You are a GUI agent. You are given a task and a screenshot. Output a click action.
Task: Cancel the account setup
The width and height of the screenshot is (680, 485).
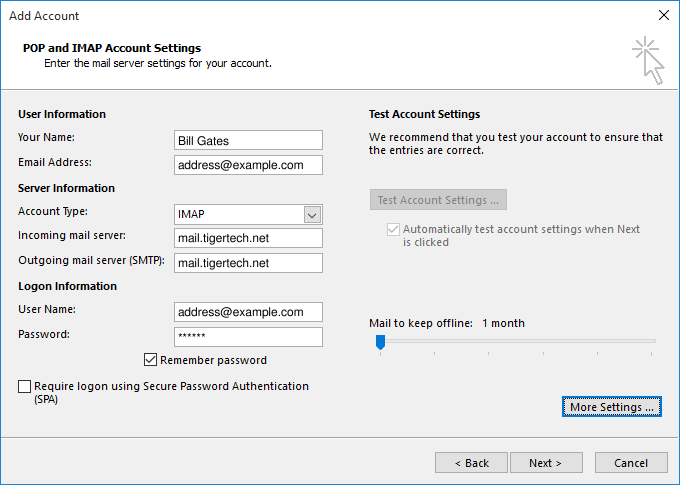point(631,463)
